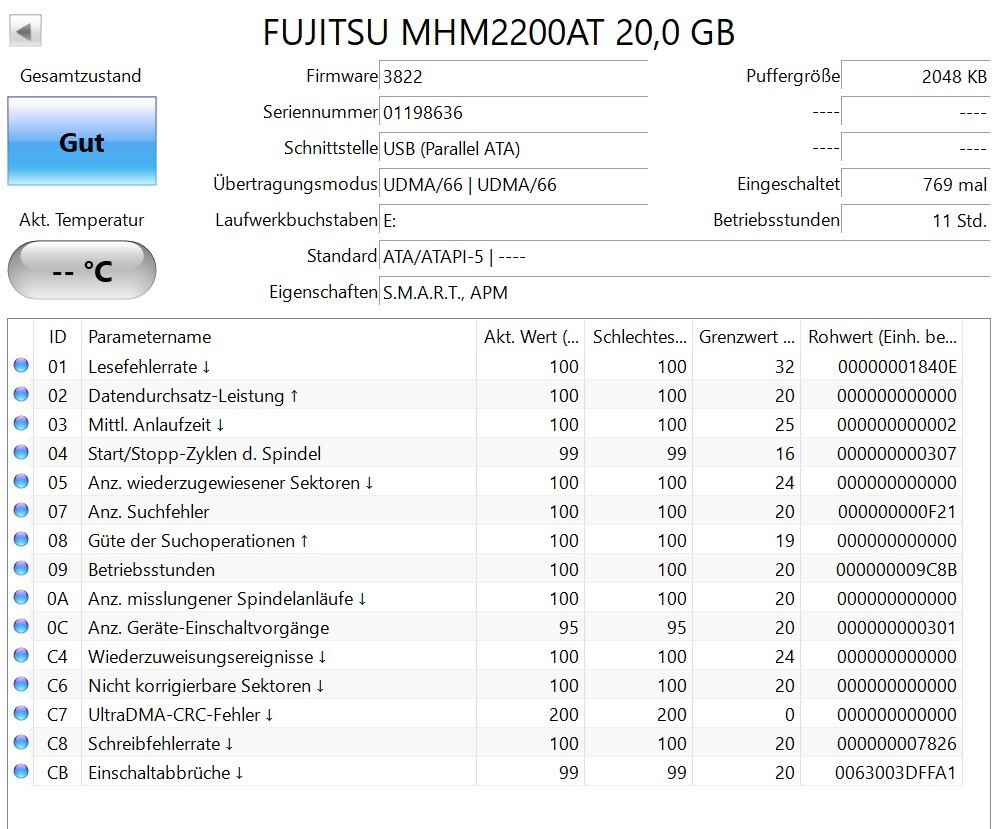Image resolution: width=999 pixels, height=829 pixels.
Task: Click status orb for Start/Stopp-Zyklen row
Action: (x=21, y=452)
